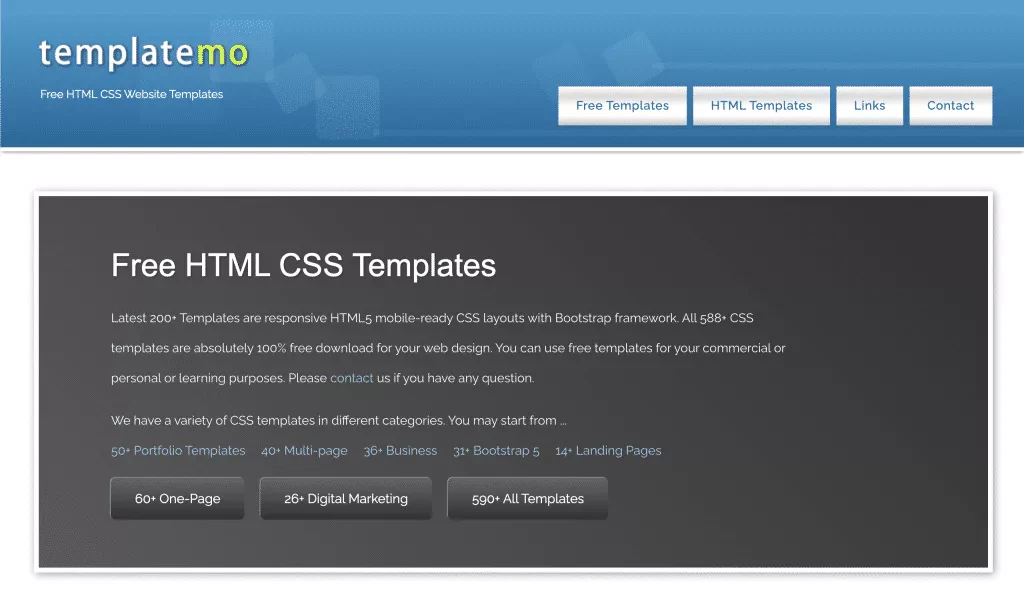Click the 26+ Digital Marketing button
The width and height of the screenshot is (1024, 606).
point(345,497)
